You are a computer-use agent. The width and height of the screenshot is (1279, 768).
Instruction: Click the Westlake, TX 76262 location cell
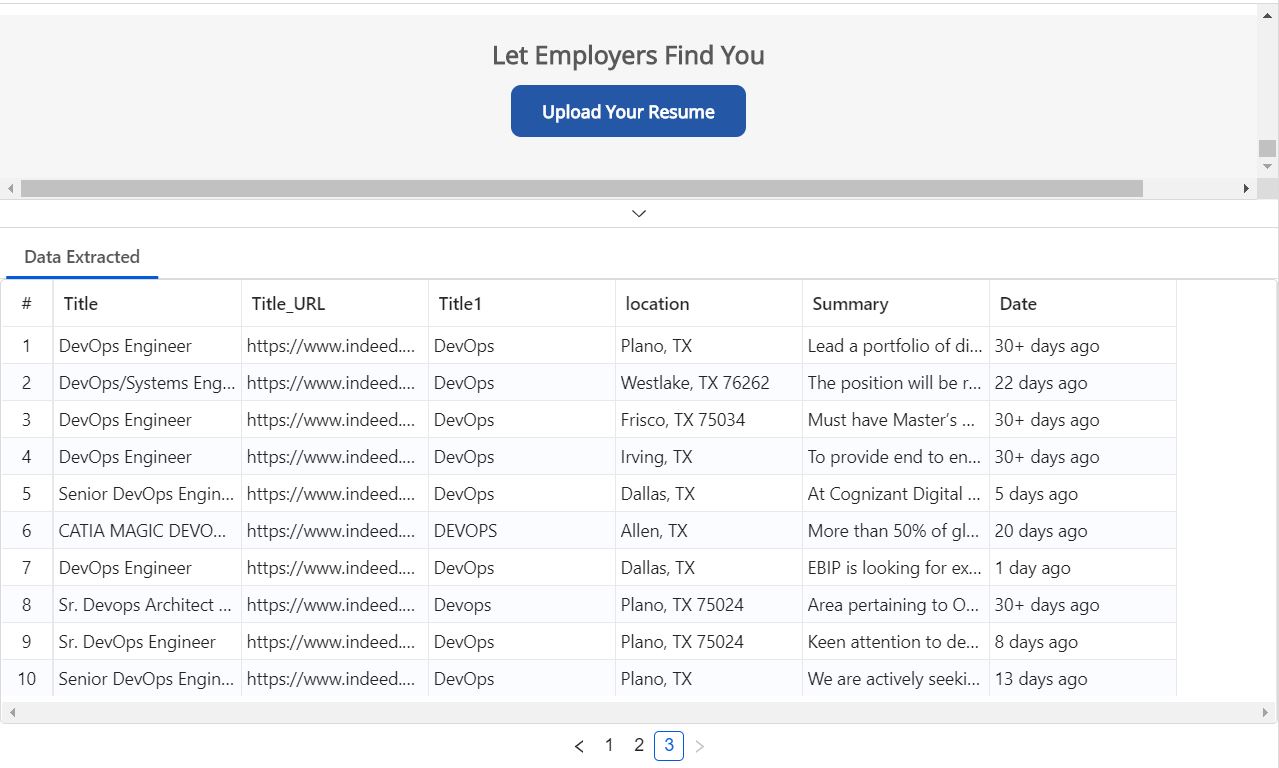(x=695, y=383)
